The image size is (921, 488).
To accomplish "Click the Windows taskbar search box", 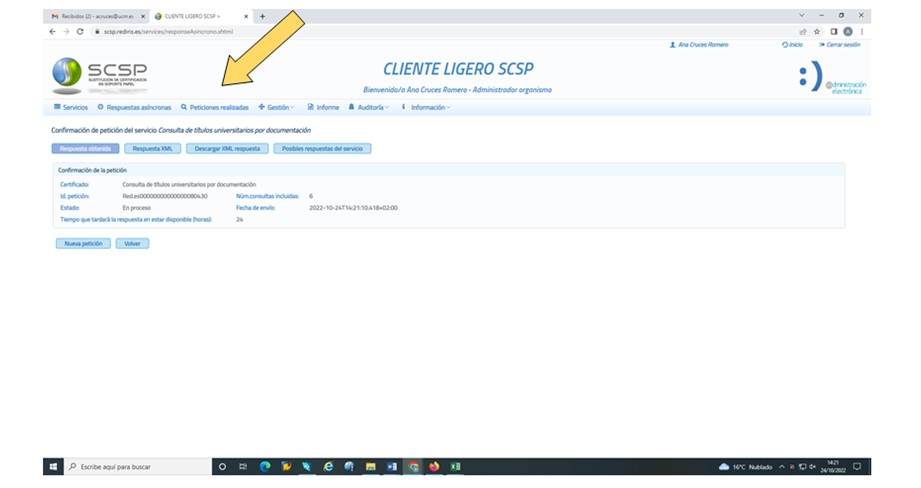I will point(137,467).
